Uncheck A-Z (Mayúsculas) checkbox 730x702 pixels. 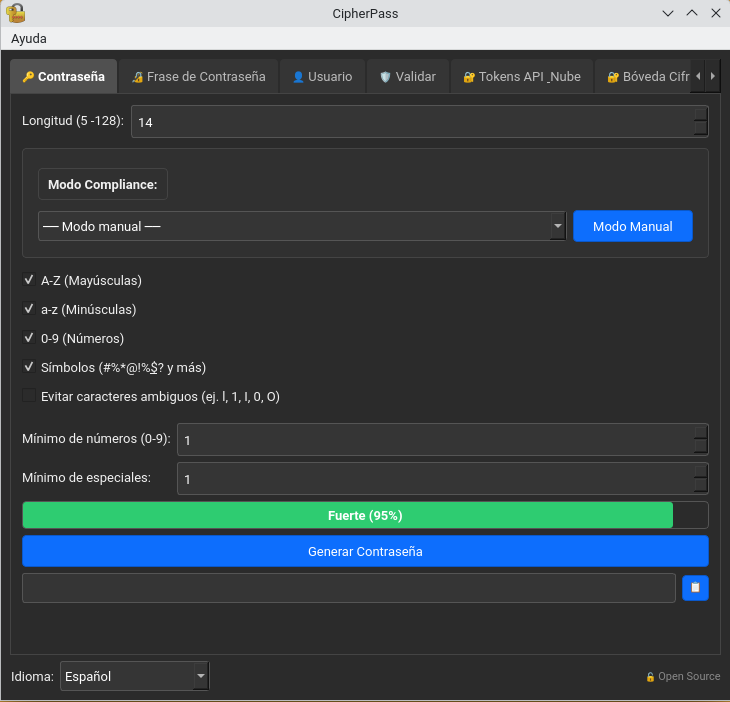tap(29, 280)
